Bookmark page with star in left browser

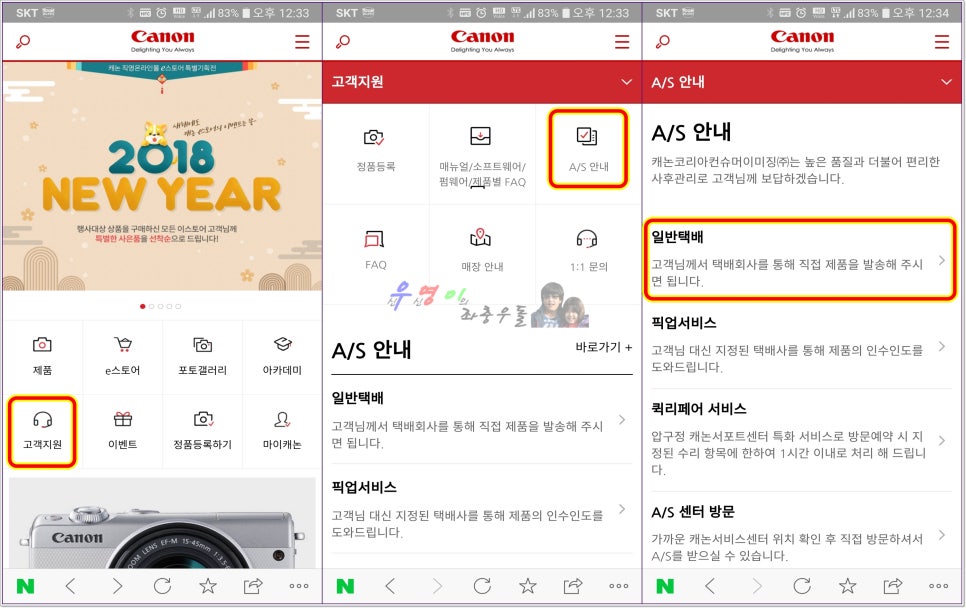(208, 586)
